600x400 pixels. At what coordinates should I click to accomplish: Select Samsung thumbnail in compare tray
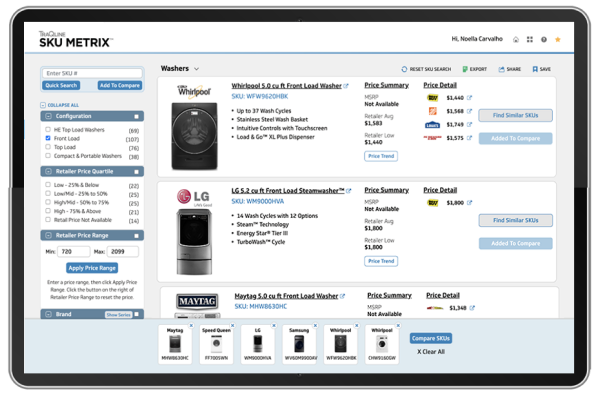click(x=299, y=344)
